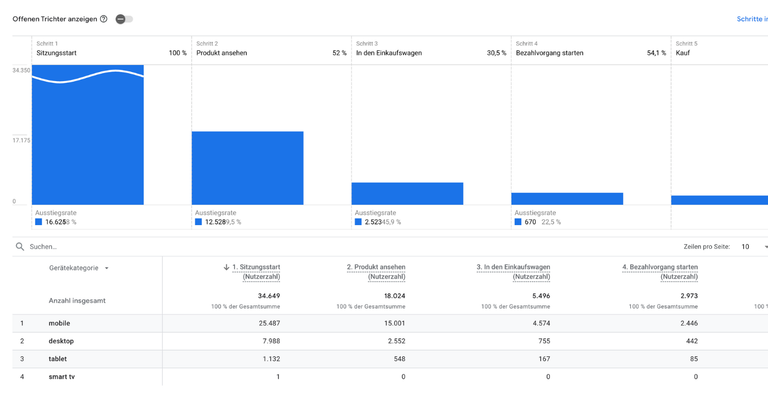768x393 pixels.
Task: Click the total value 18.024
Action: point(394,296)
